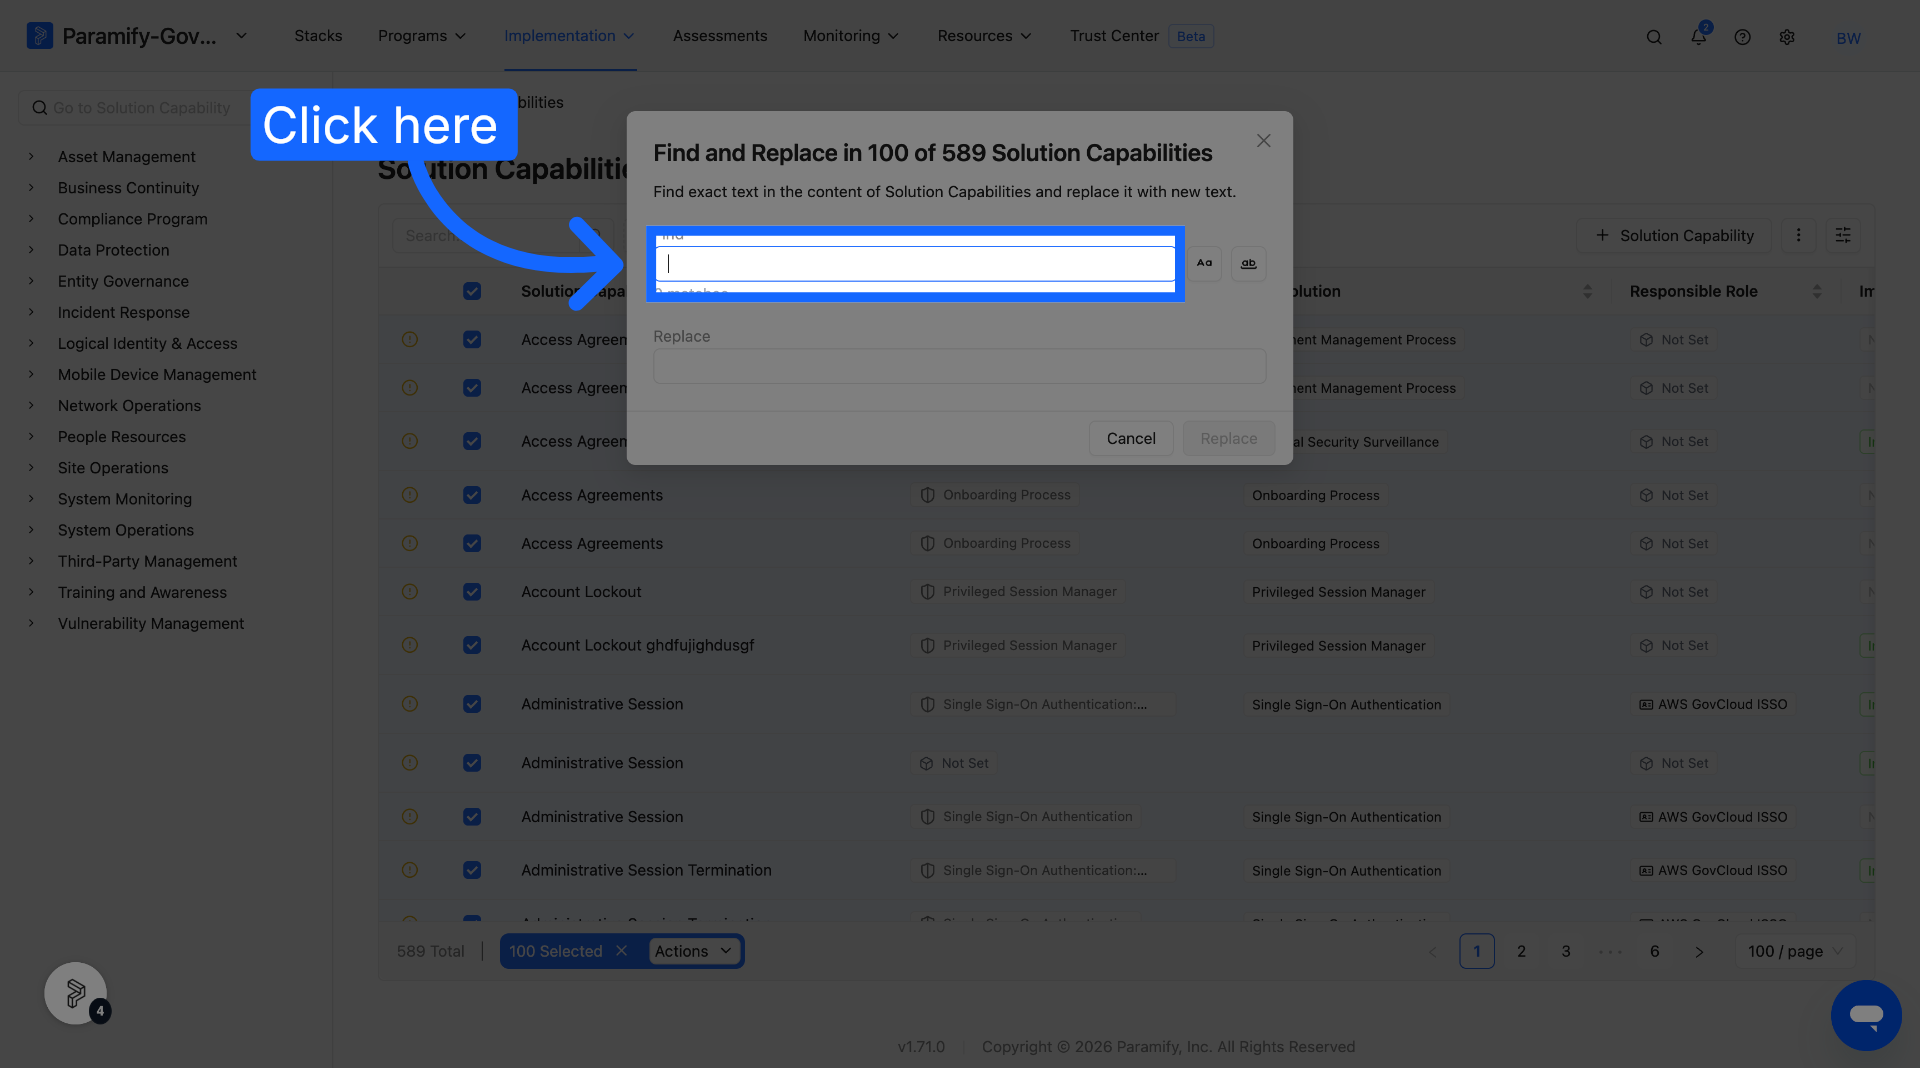Uncheck Administrative Session Termination checkbox
The width and height of the screenshot is (1920, 1068).
click(x=472, y=870)
